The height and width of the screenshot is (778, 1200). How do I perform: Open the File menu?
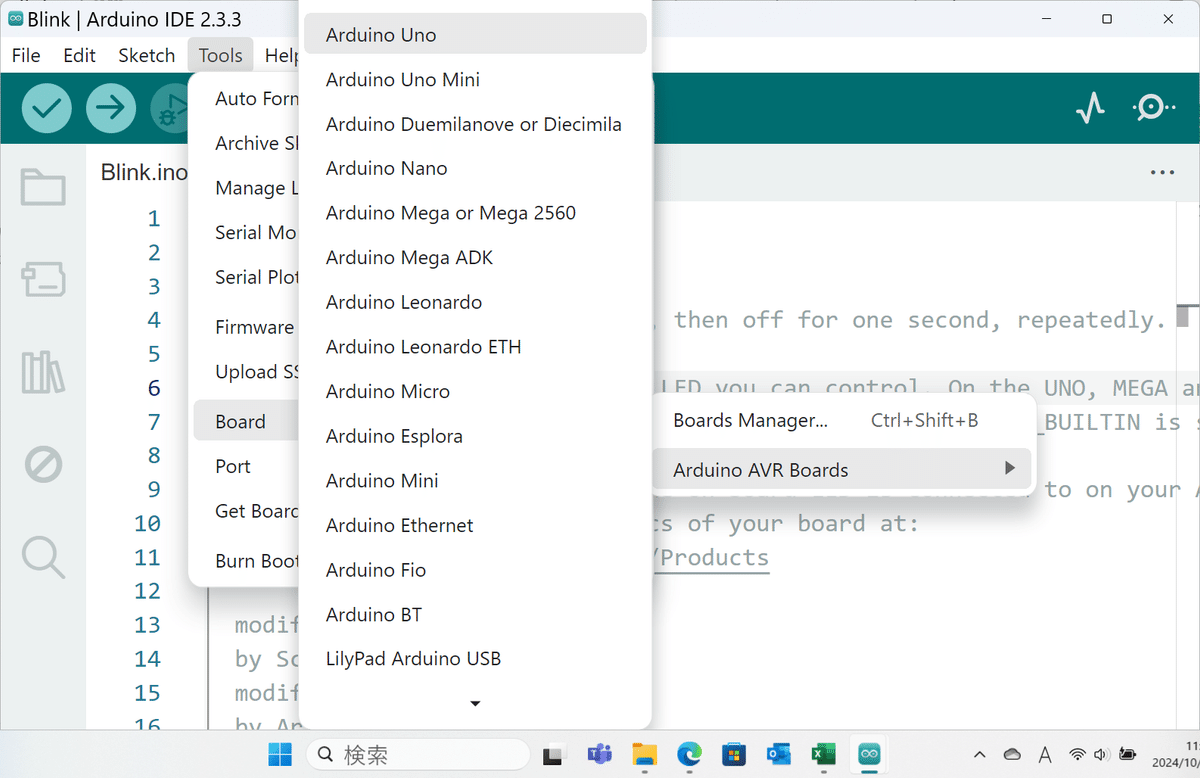(x=25, y=55)
